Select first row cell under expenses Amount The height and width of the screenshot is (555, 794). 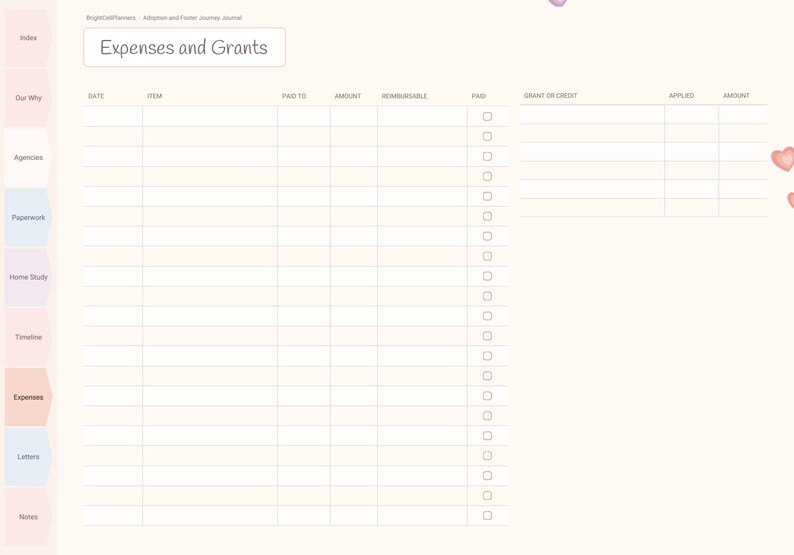click(x=354, y=116)
